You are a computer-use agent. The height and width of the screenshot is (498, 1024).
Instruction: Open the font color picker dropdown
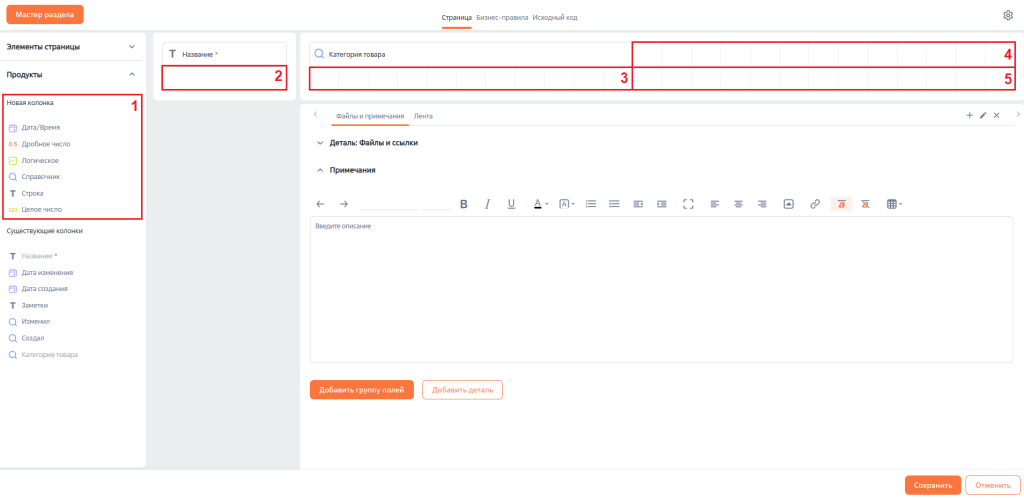pos(540,204)
